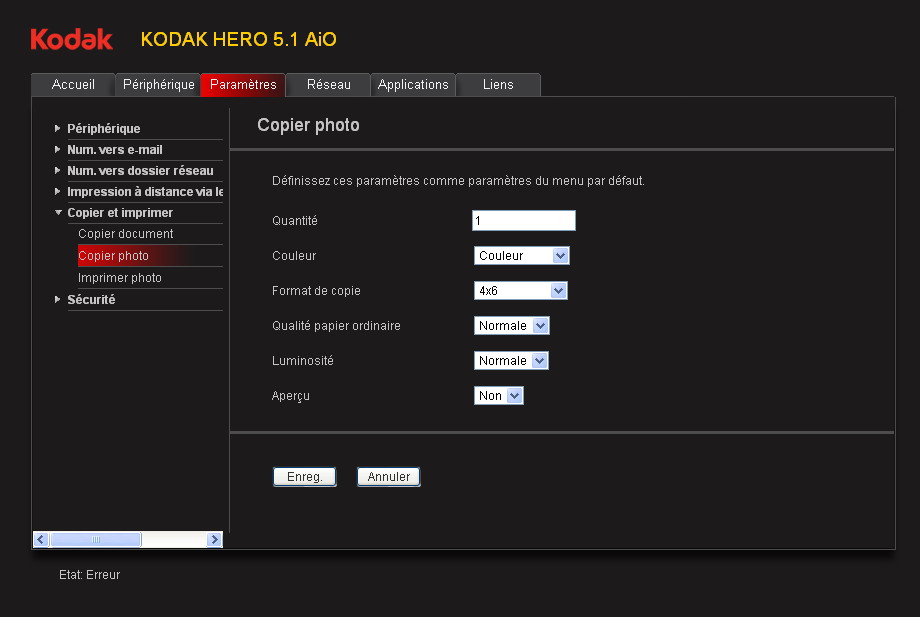
Task: Open the Format de copie dropdown
Action: point(520,291)
